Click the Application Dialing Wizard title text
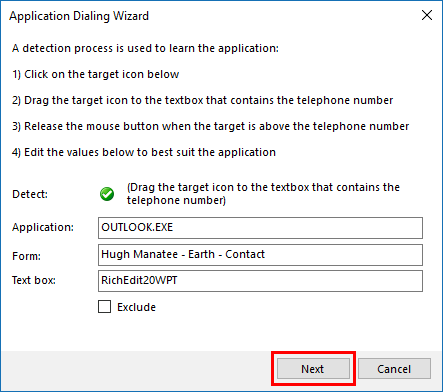Viewport: 443px width, 392px height. (79, 16)
